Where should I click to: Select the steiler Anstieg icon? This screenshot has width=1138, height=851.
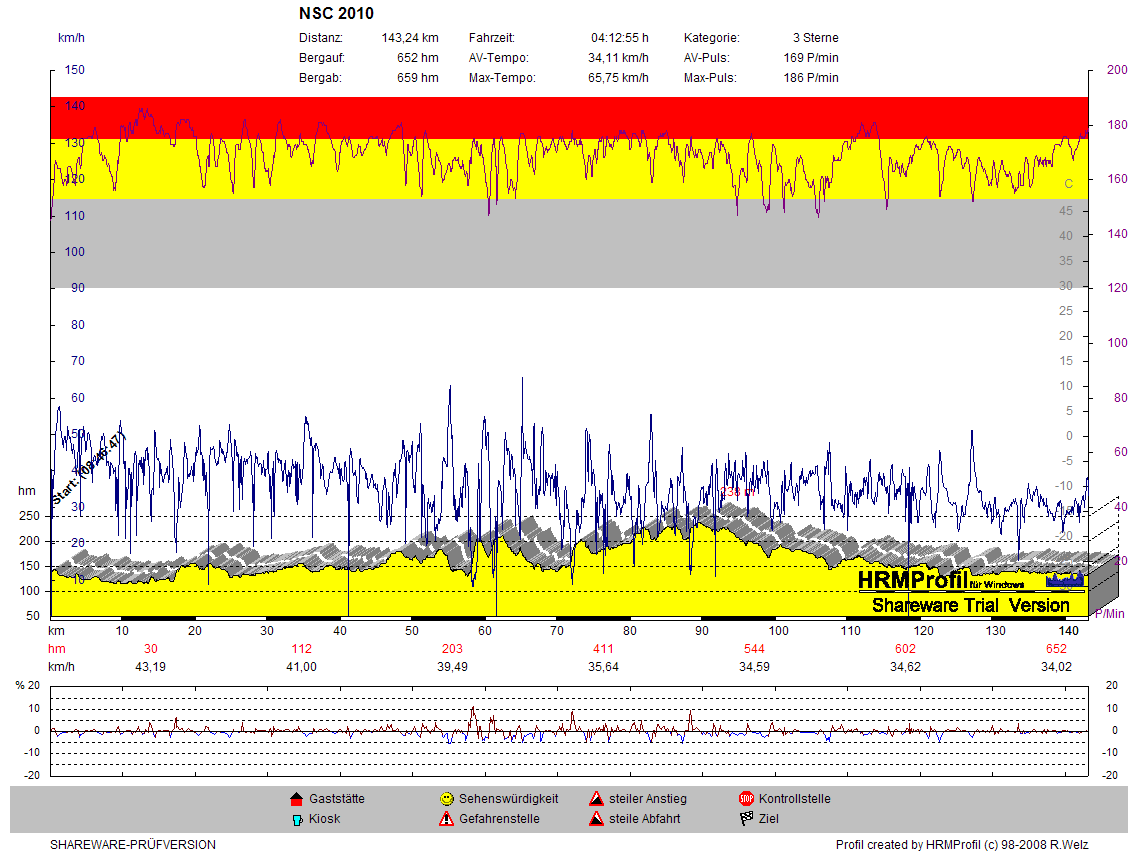(596, 799)
